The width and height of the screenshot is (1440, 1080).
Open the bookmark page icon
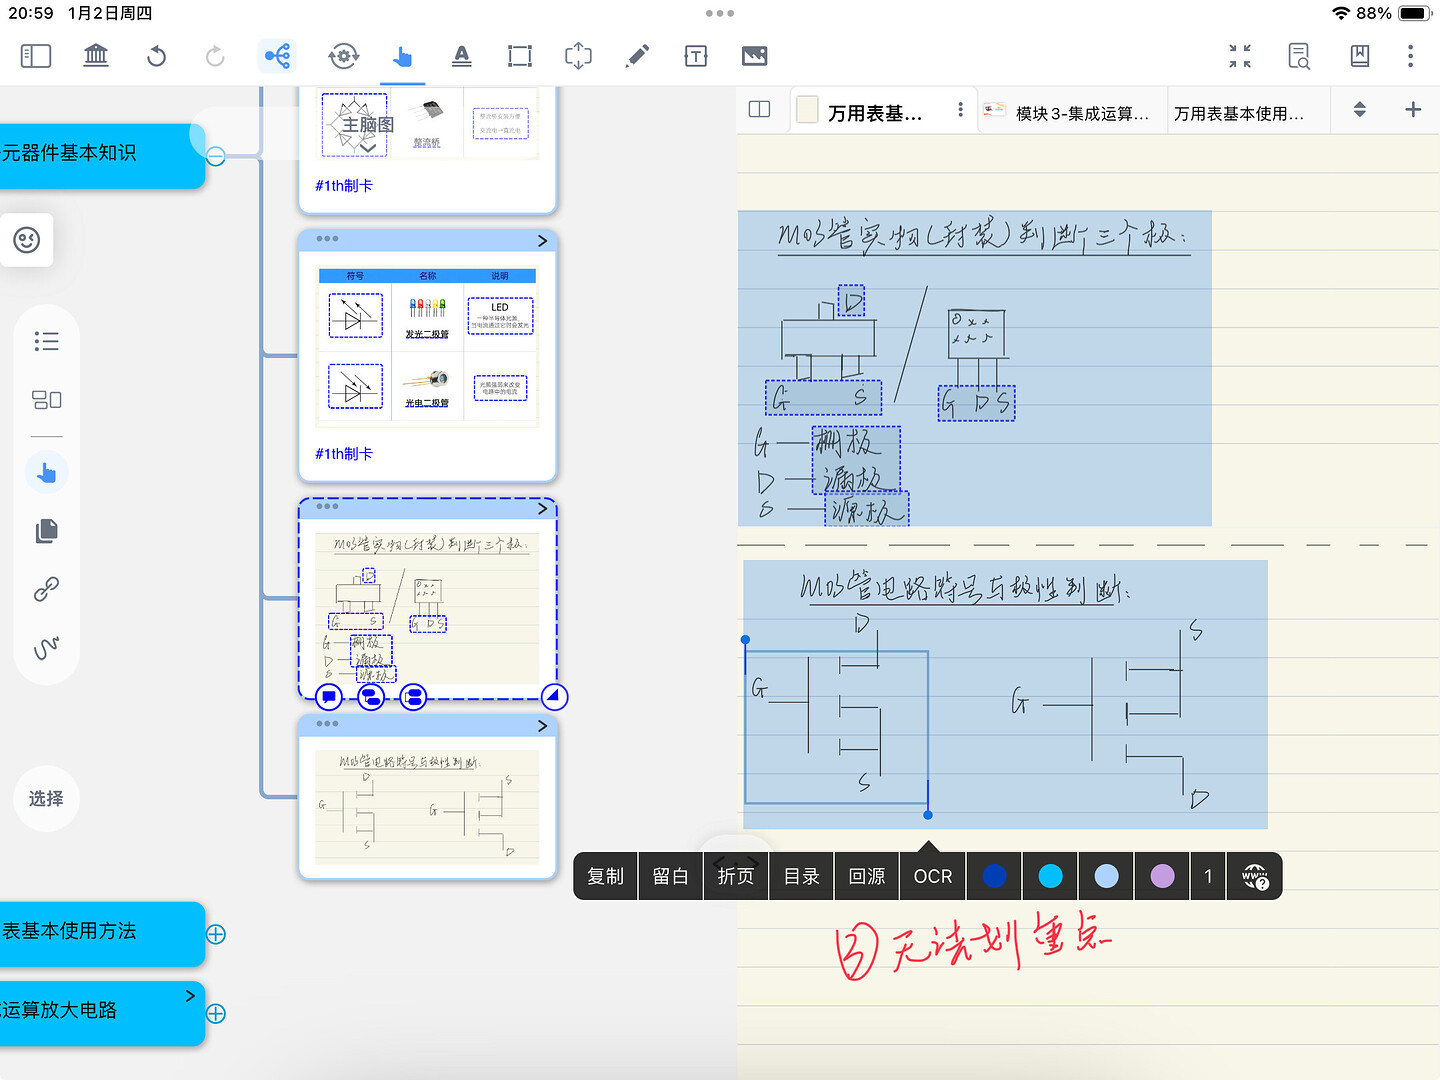(x=1360, y=56)
